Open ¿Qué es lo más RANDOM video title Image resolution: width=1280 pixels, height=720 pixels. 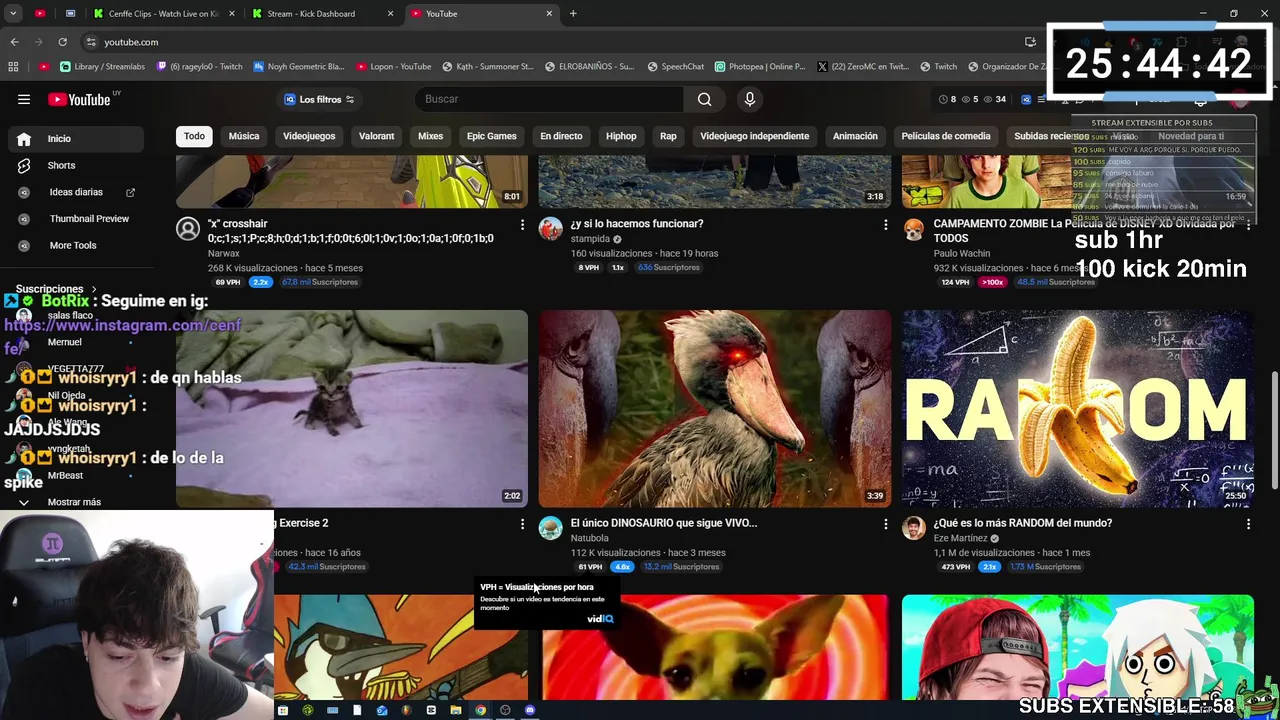(x=1022, y=523)
